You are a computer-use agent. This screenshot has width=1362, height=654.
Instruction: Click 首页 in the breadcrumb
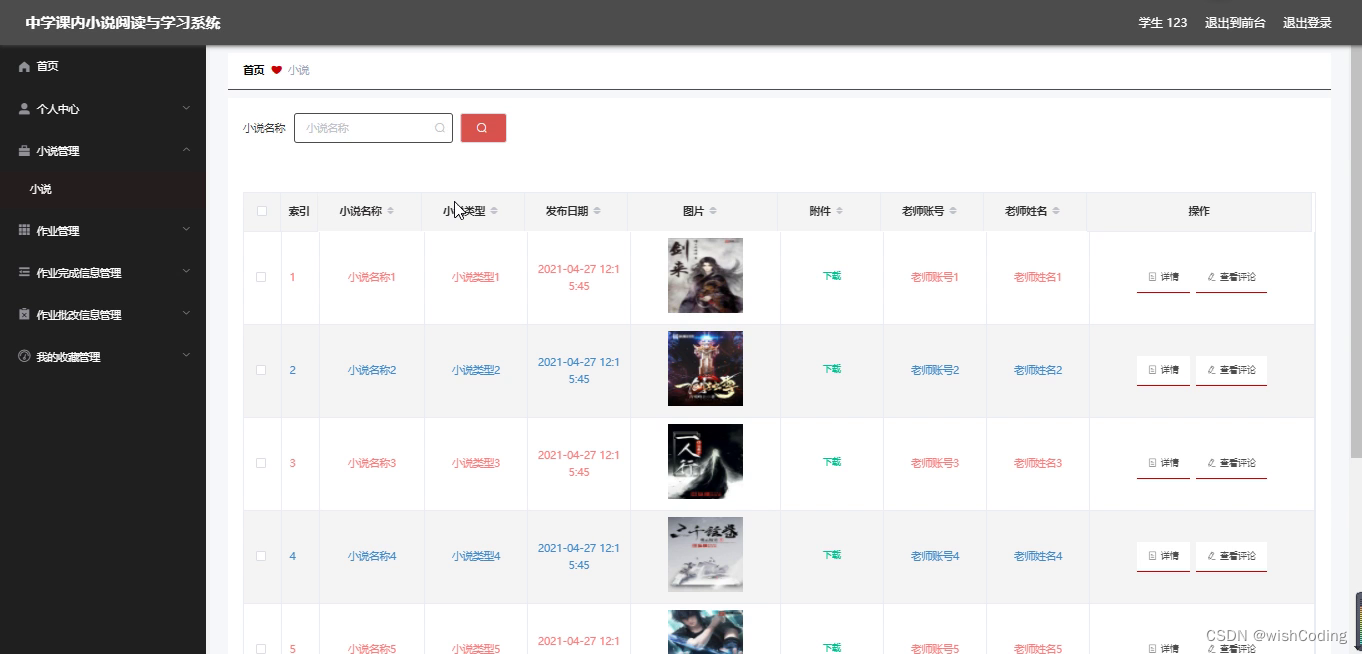pos(254,70)
